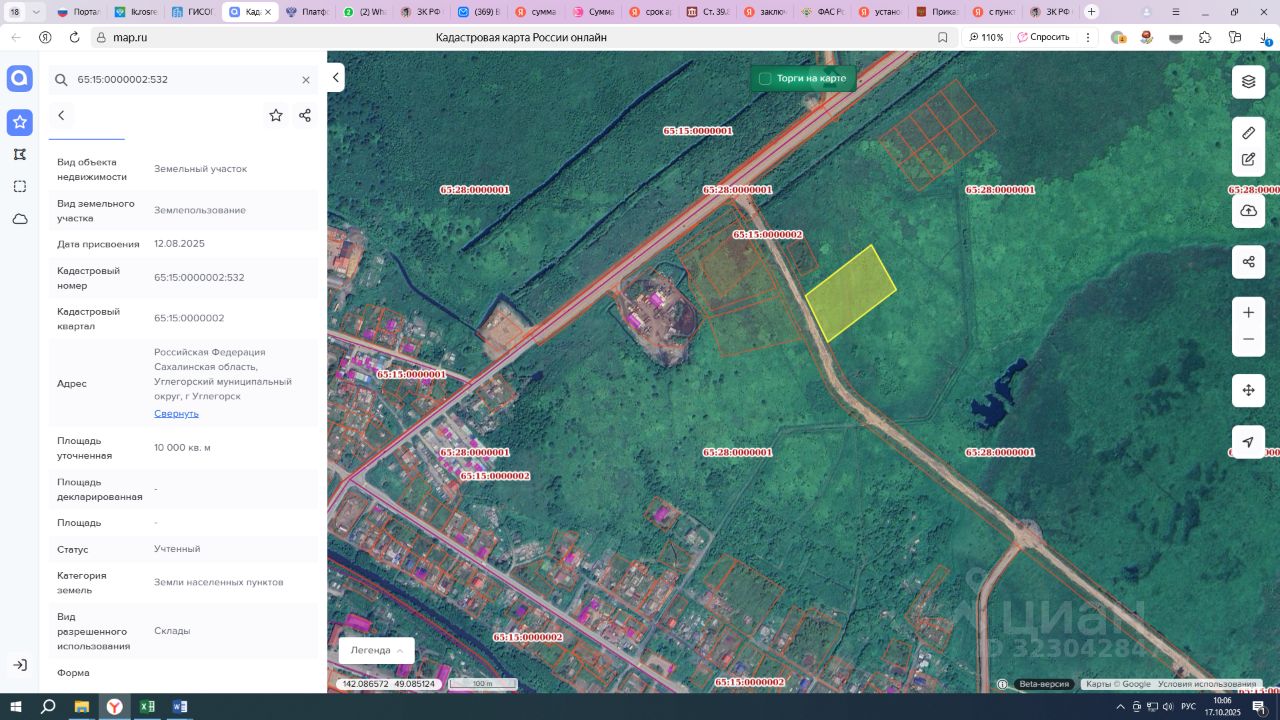This screenshot has width=1280, height=720.
Task: Clear the cadastral number search field
Action: (x=306, y=80)
